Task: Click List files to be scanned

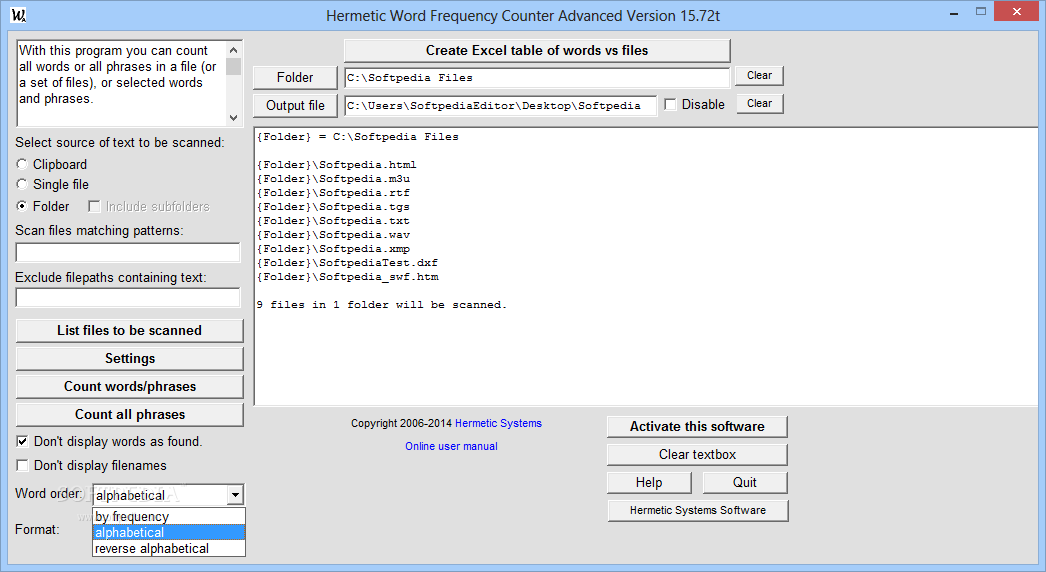Action: (x=129, y=330)
